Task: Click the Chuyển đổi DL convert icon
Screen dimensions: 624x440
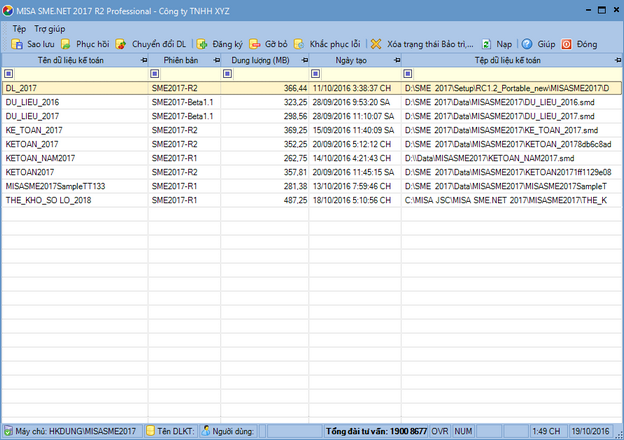Action: (121, 44)
